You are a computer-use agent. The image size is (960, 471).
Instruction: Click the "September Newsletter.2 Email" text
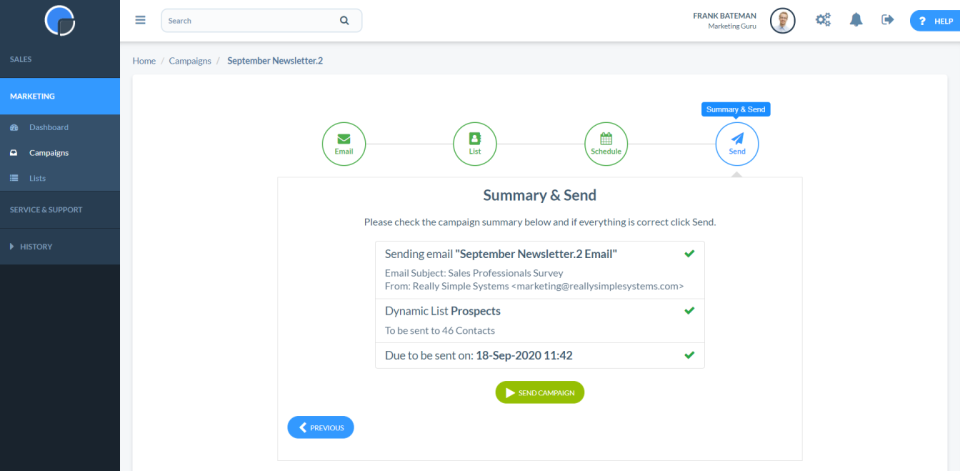tap(536, 254)
